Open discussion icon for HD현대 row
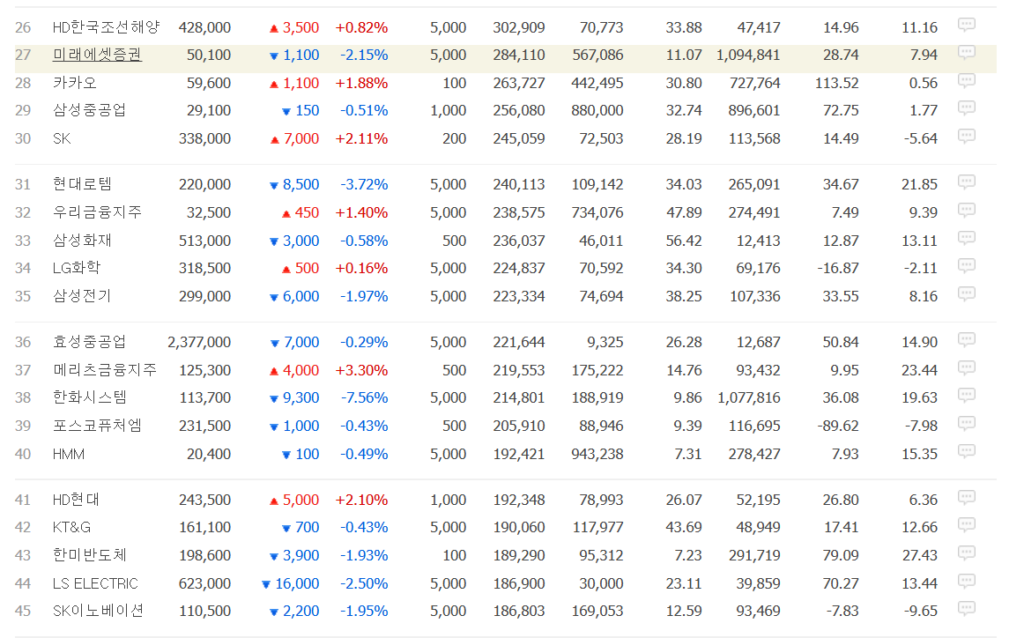Screen dimensions: 1024x638 (966, 496)
